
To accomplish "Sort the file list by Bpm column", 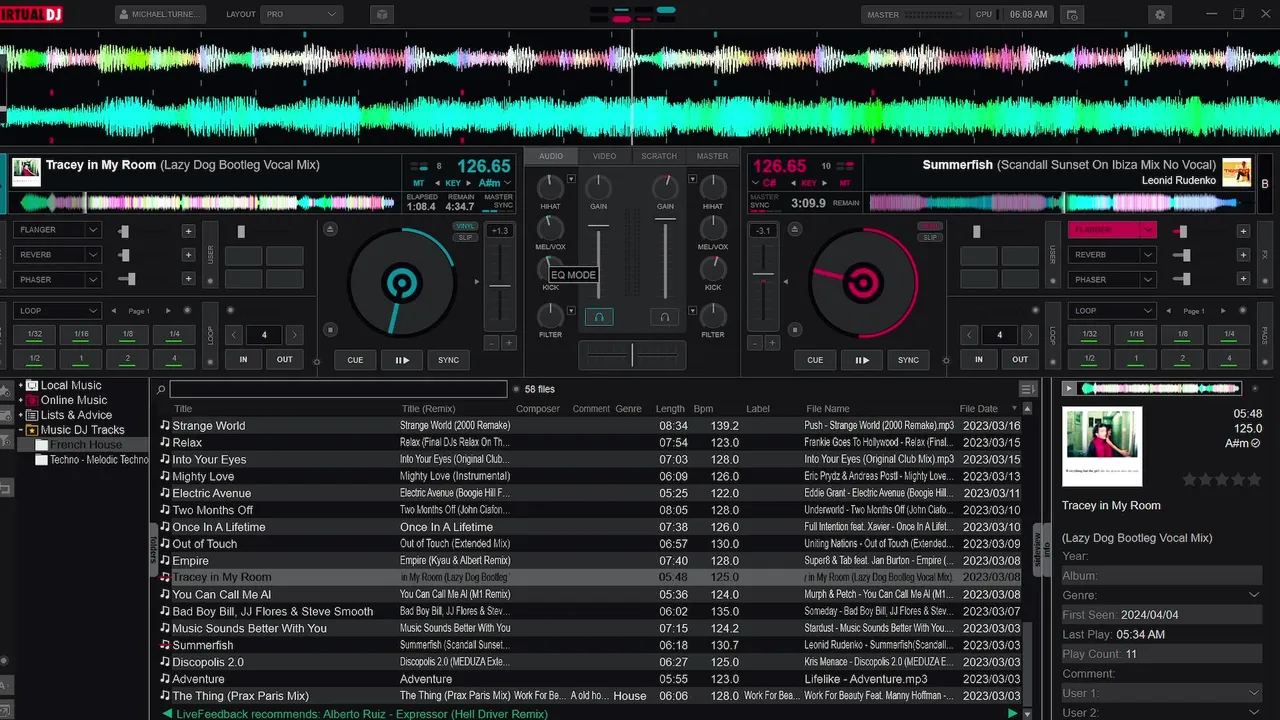I will [x=703, y=408].
